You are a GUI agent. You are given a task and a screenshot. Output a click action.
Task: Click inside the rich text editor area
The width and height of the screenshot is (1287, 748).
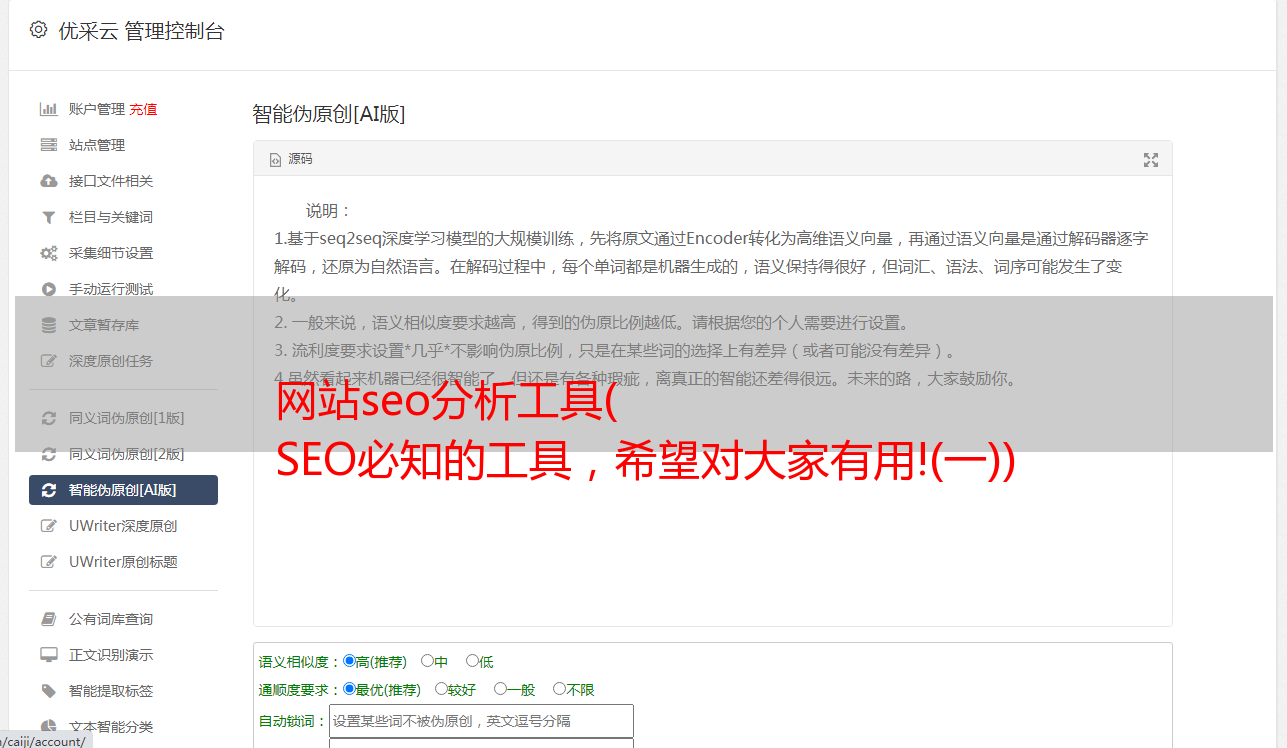[712, 400]
